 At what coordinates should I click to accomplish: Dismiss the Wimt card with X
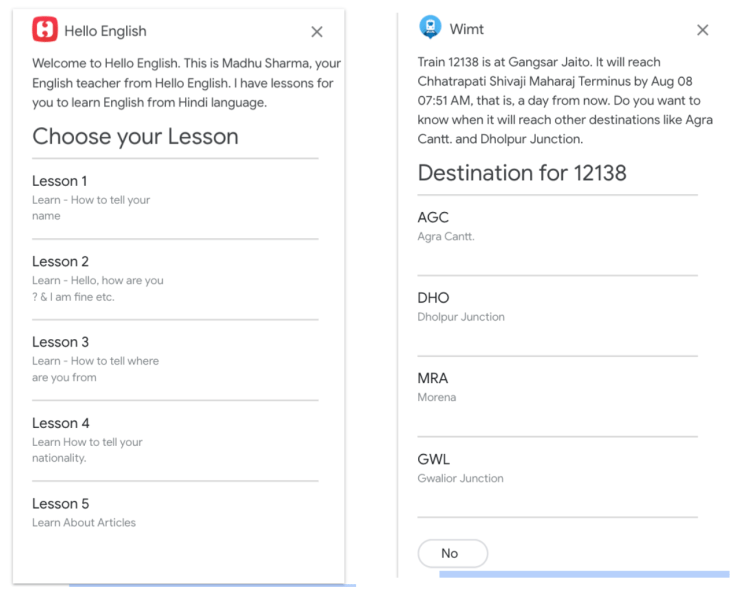pyautogui.click(x=702, y=30)
